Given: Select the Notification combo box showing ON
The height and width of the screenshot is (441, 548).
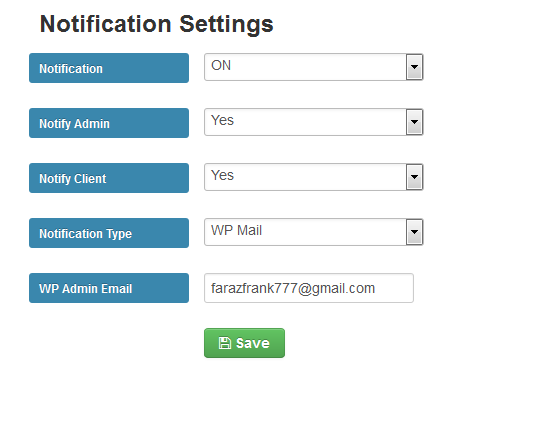Looking at the screenshot, I should coord(313,67).
